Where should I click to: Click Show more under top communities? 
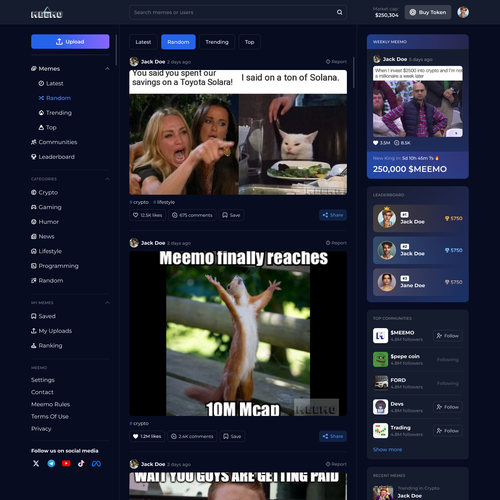(x=387, y=449)
